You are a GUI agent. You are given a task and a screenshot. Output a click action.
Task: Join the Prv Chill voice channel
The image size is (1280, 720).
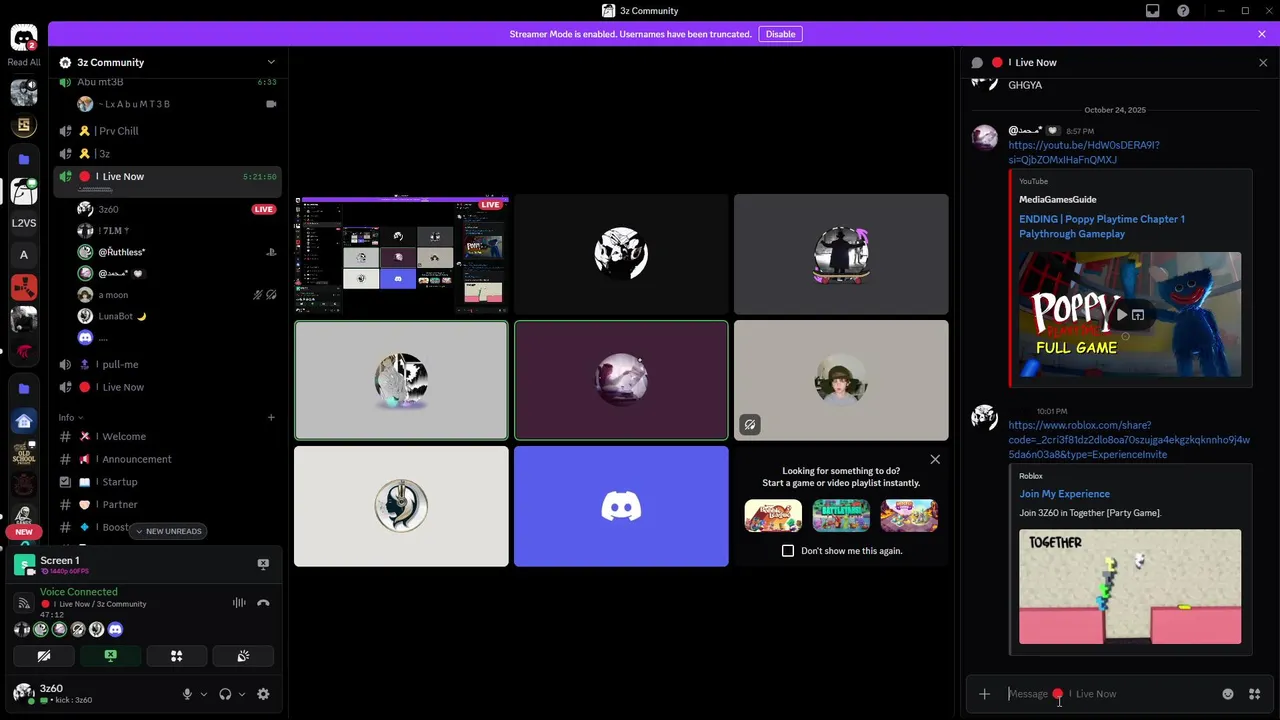(167, 131)
